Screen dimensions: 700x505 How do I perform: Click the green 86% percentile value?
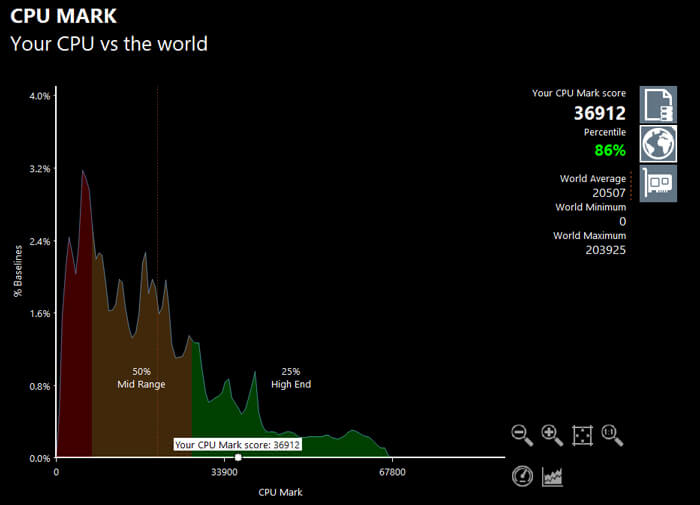[x=610, y=150]
